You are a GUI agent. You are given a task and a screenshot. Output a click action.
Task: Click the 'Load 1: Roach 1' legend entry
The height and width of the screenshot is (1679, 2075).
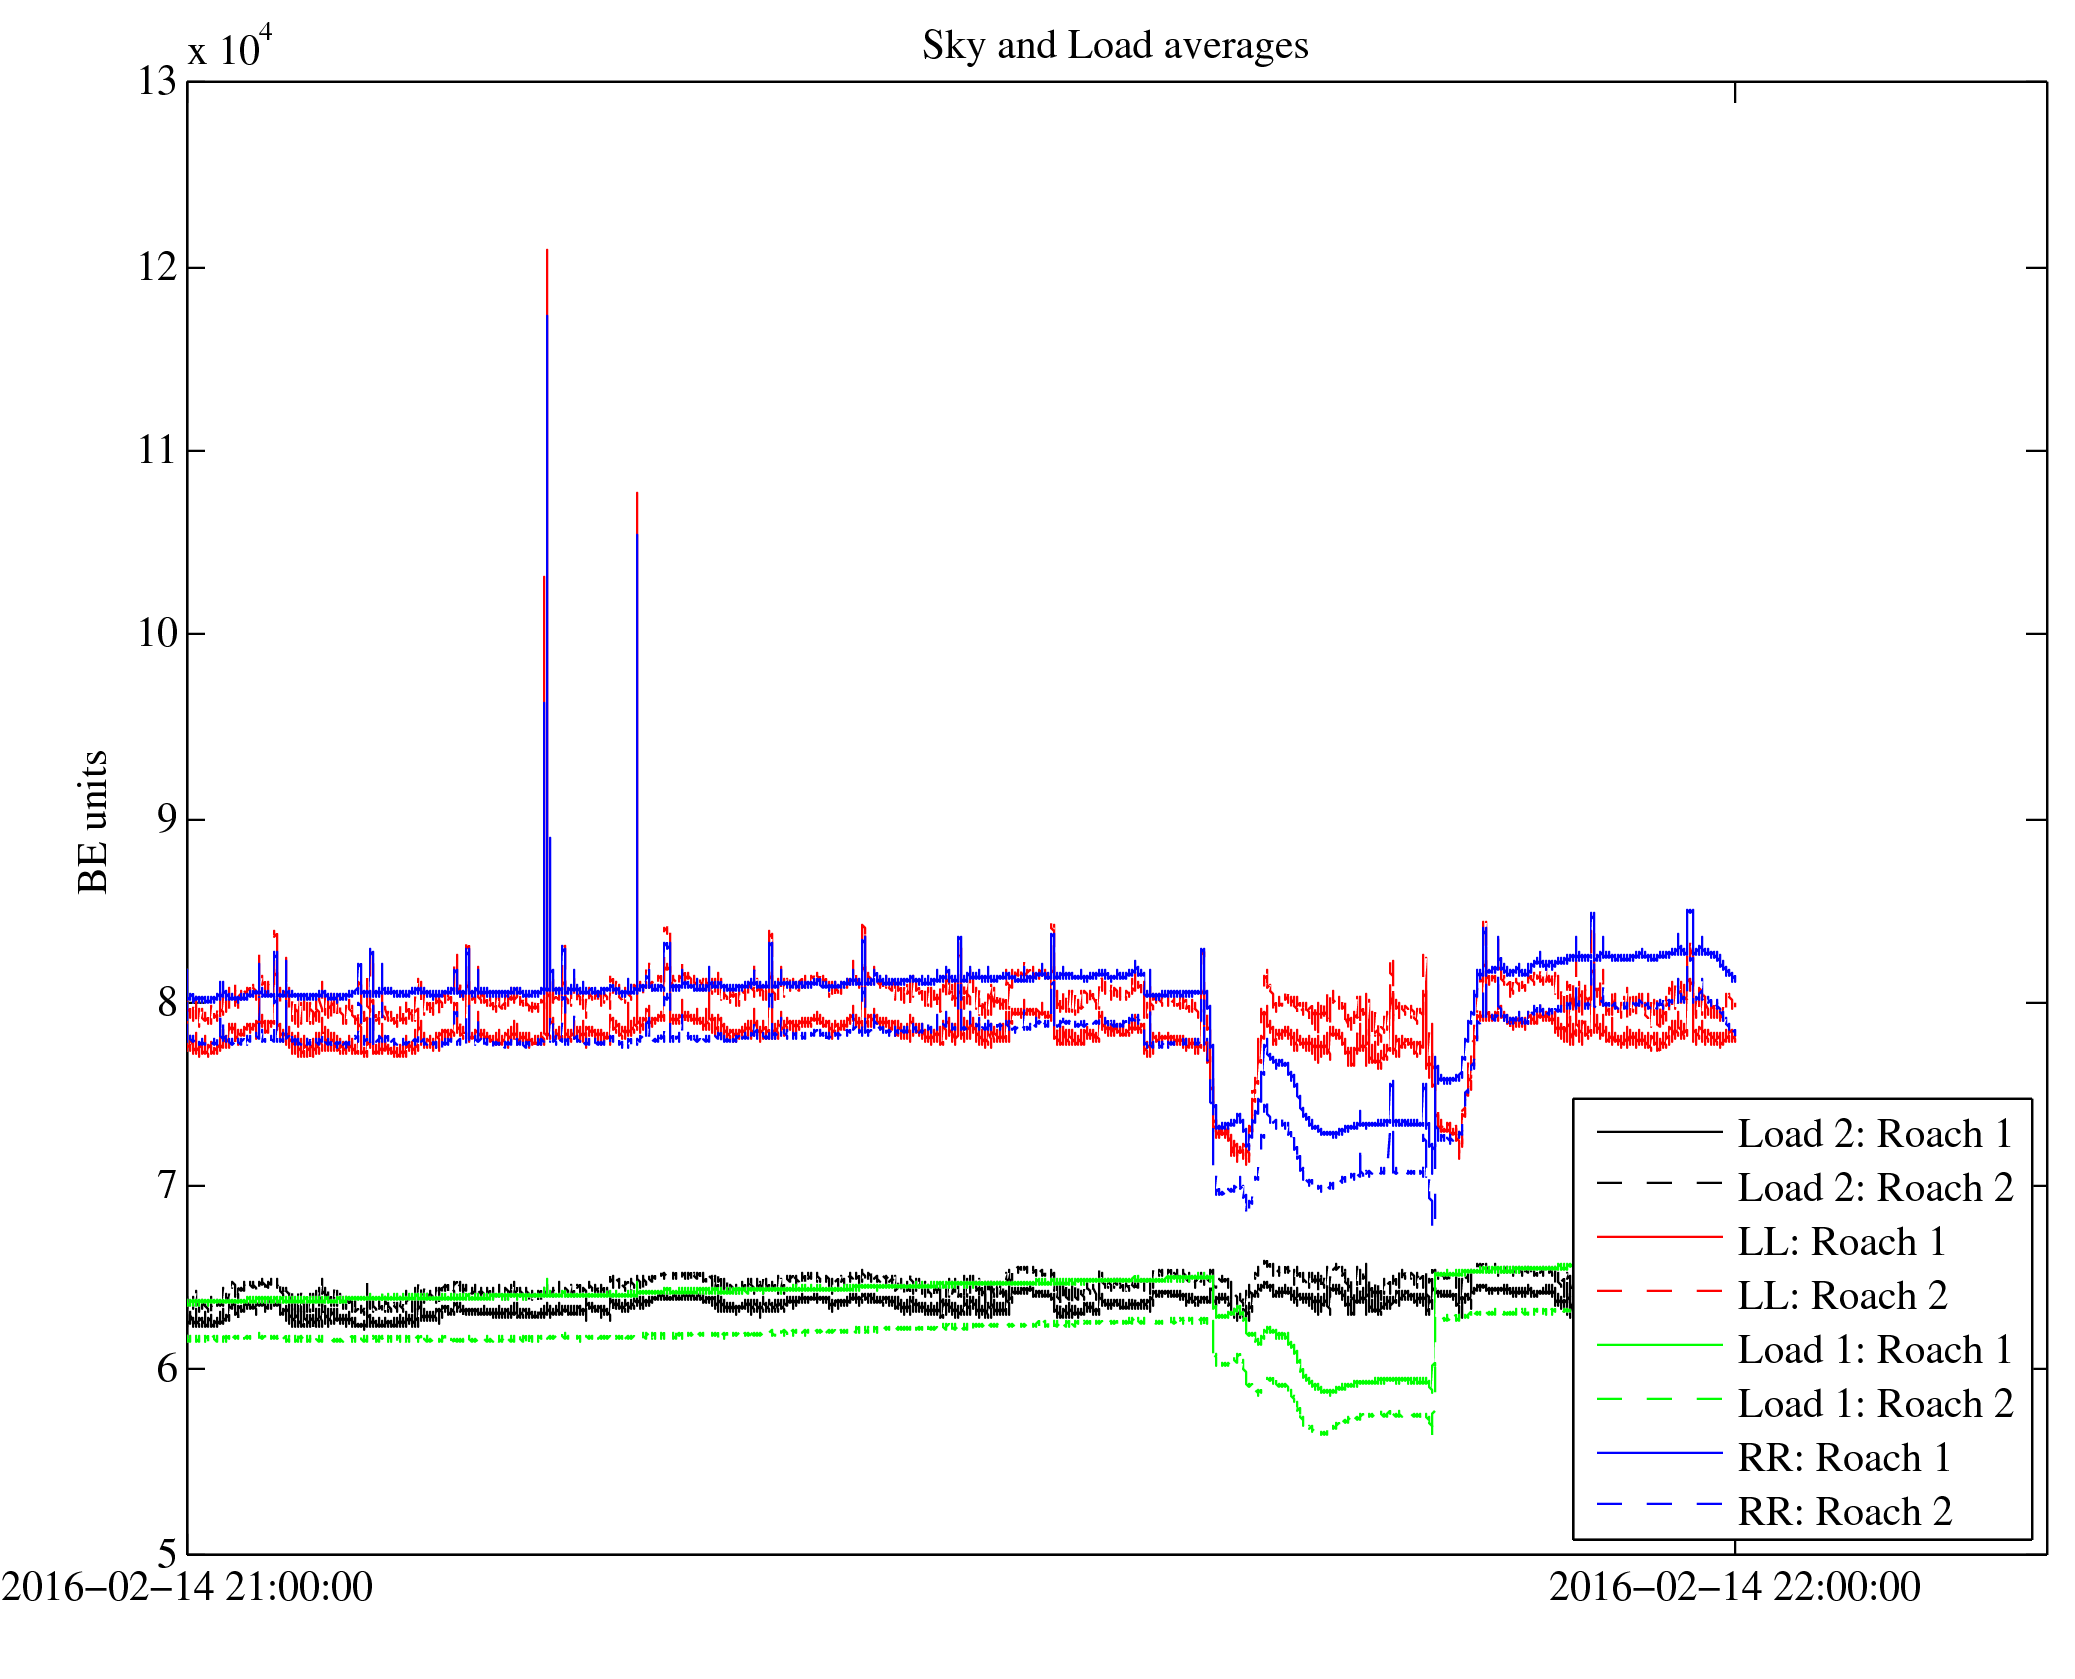pos(1875,1350)
